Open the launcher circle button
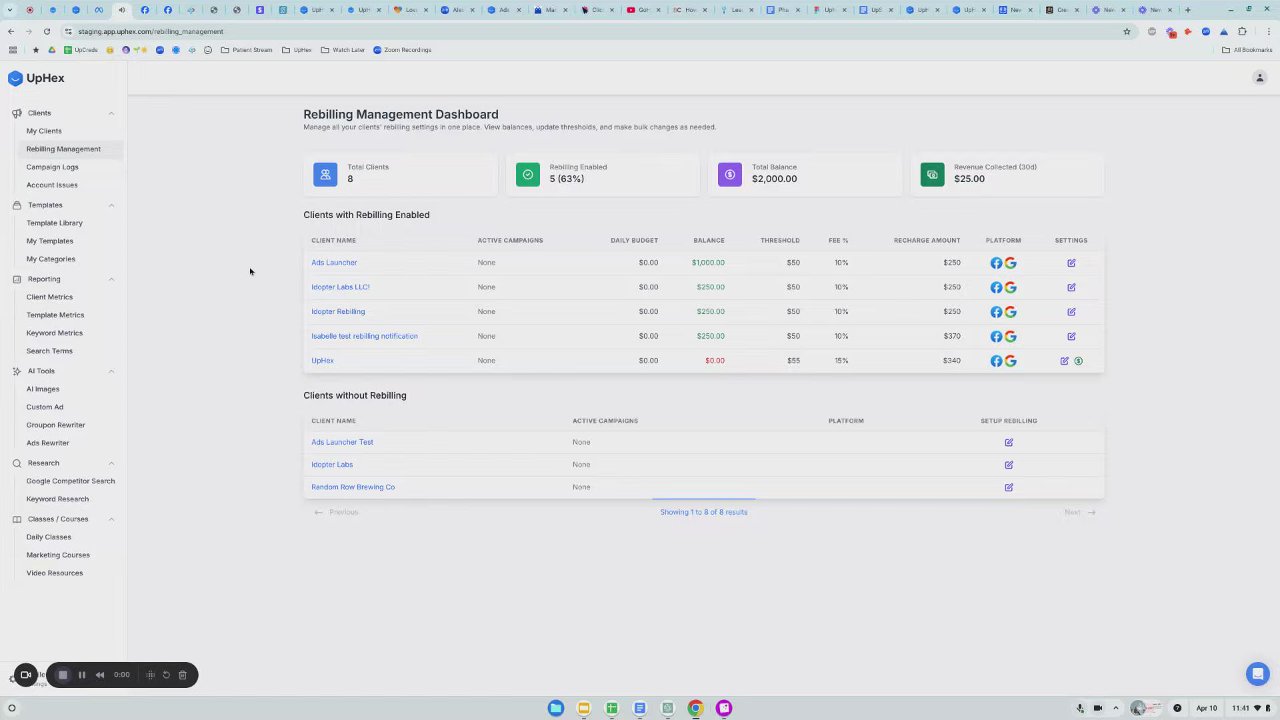Viewport: 1280px width, 720px height. 12,708
